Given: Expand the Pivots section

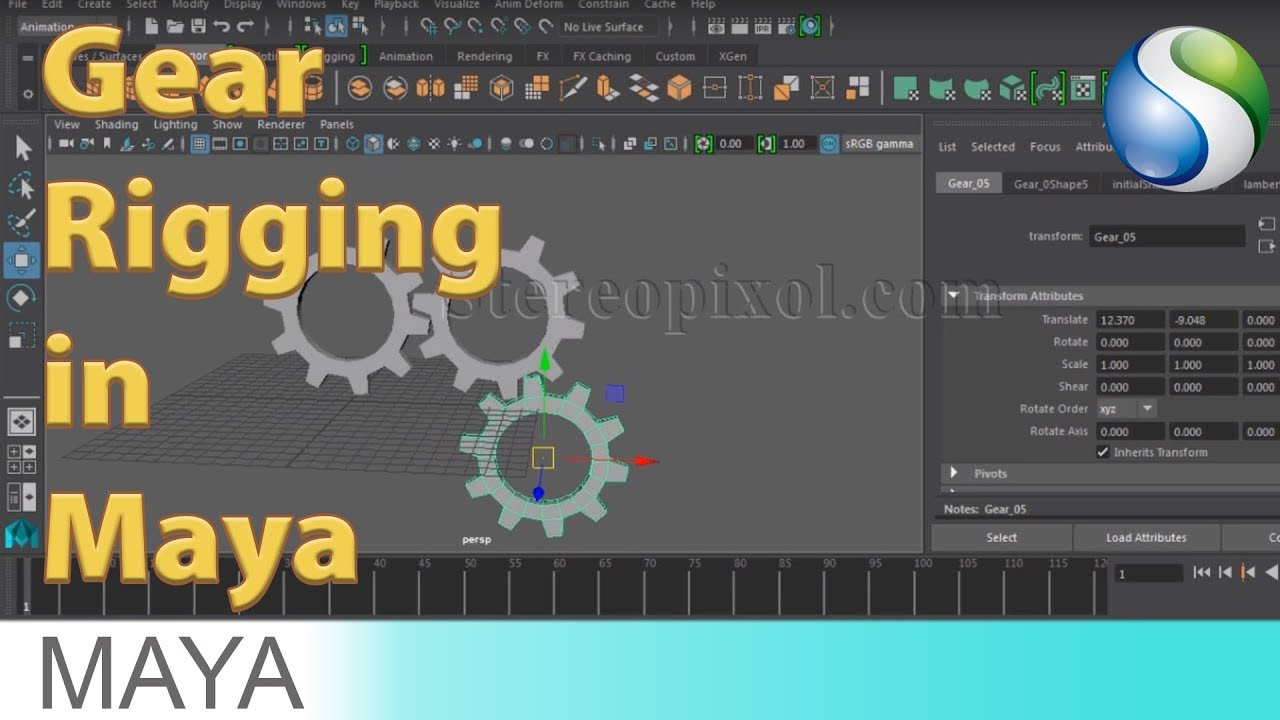Looking at the screenshot, I should coord(953,473).
